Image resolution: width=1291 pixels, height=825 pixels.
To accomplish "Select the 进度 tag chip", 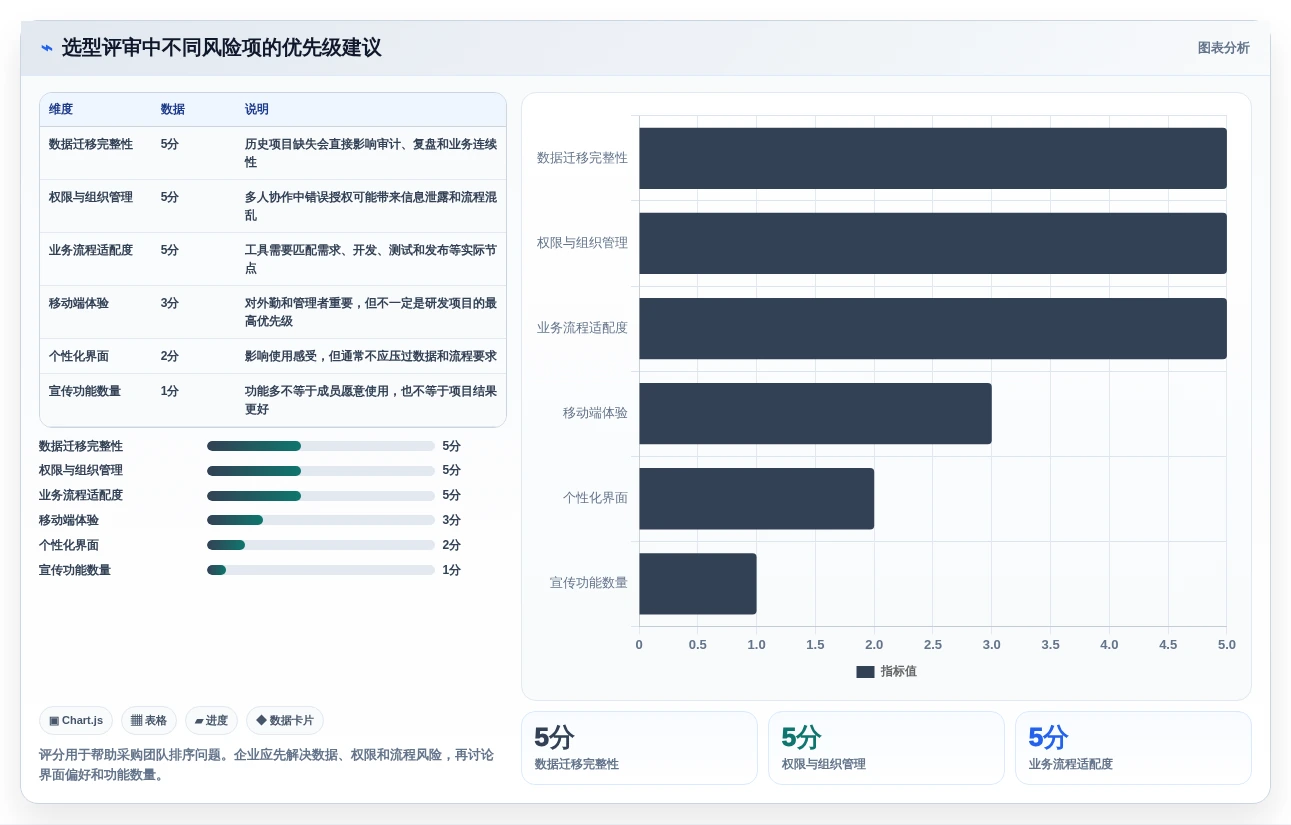I will (211, 720).
